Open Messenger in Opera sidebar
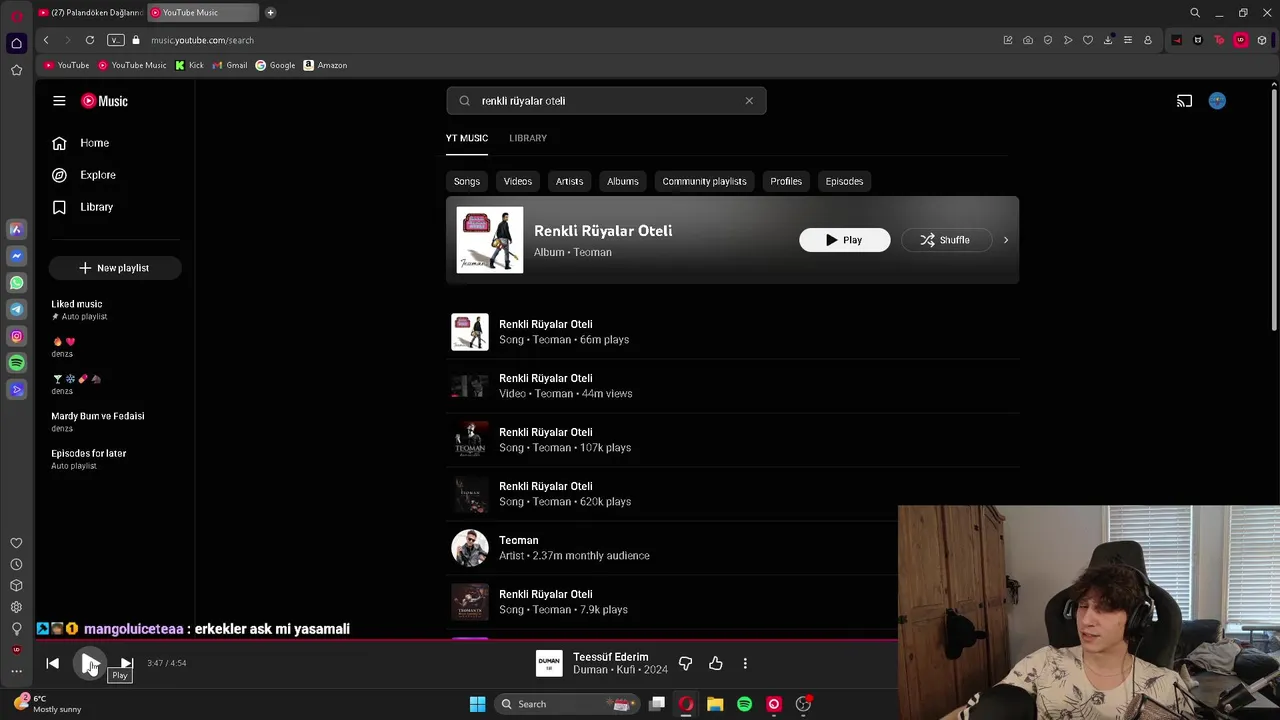This screenshot has height=720, width=1280. point(16,256)
